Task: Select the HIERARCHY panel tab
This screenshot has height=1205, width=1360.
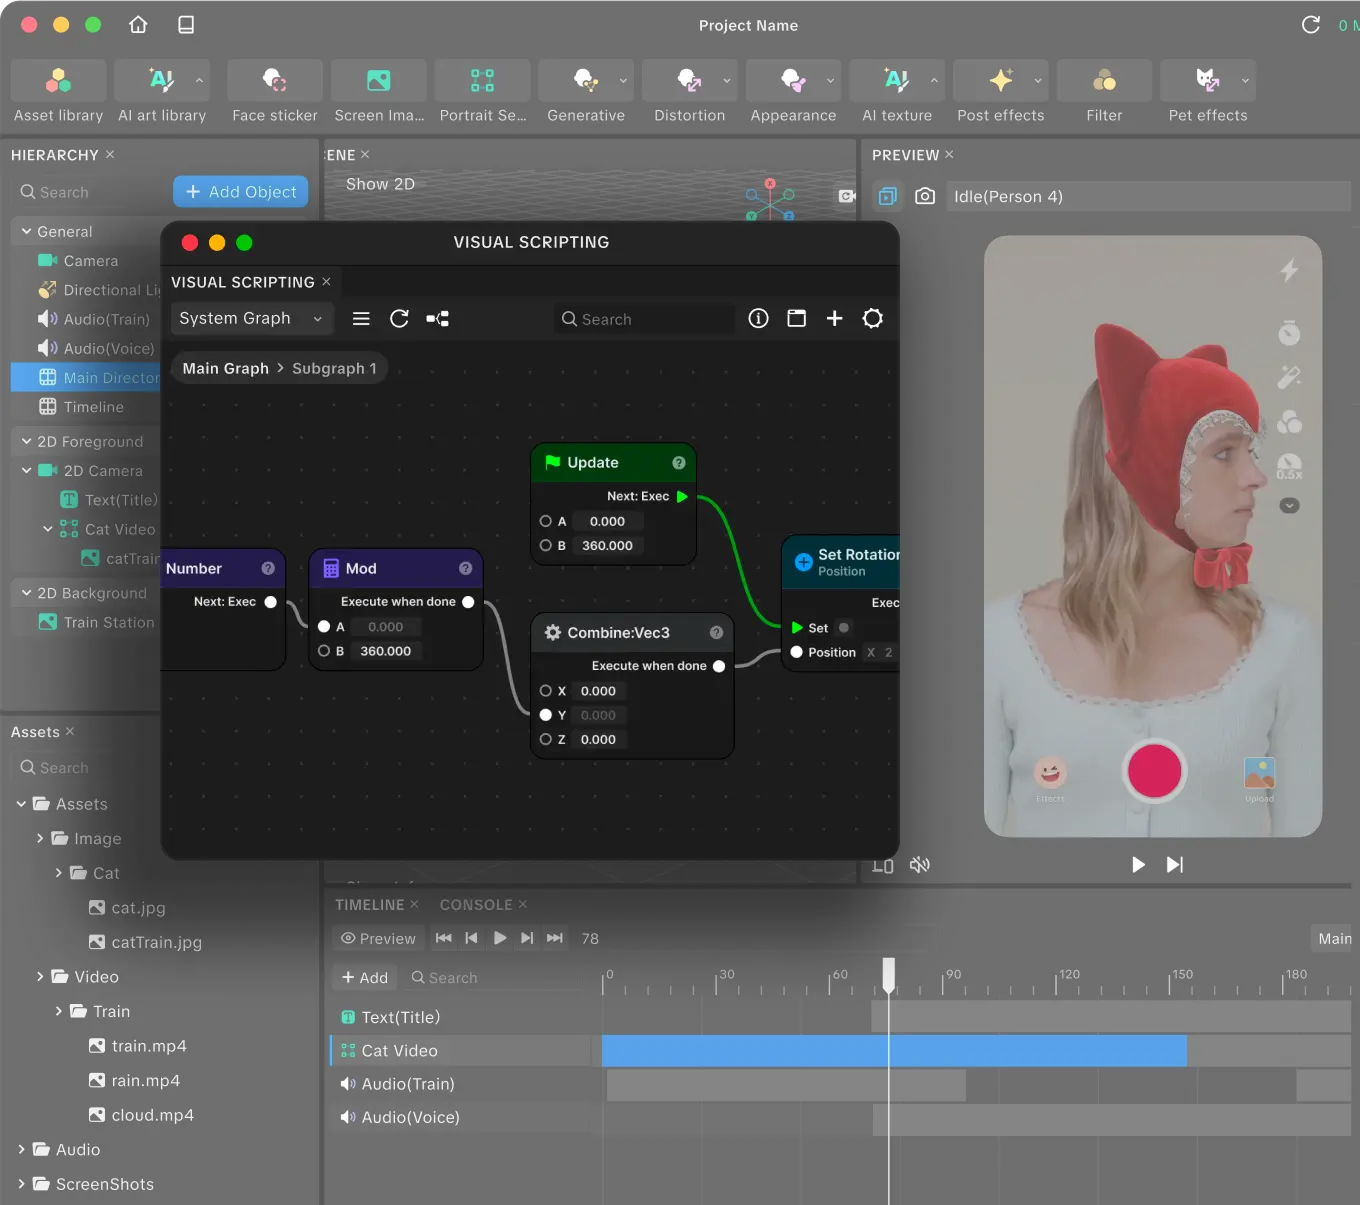Action: (x=55, y=155)
